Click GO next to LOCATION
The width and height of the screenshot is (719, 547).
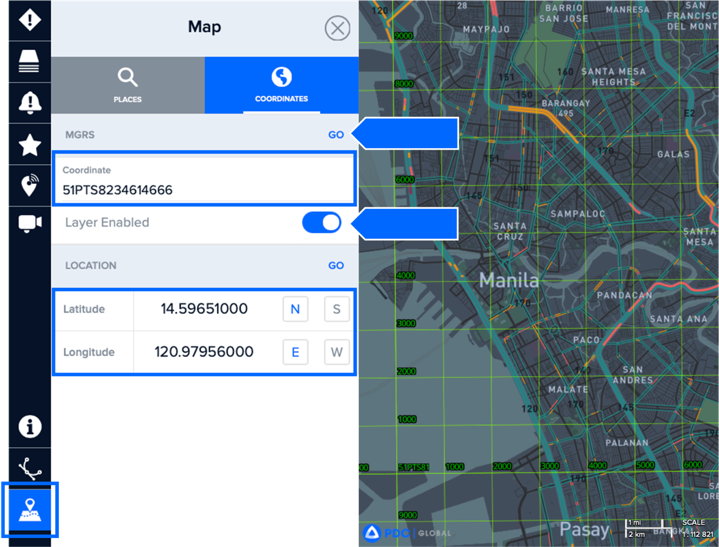[x=336, y=265]
